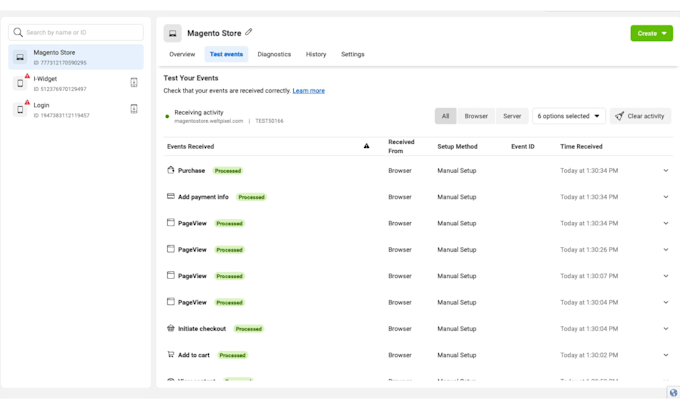Expand the Add payment info event row
Screen dimensions: 680x409
pyautogui.click(x=666, y=197)
